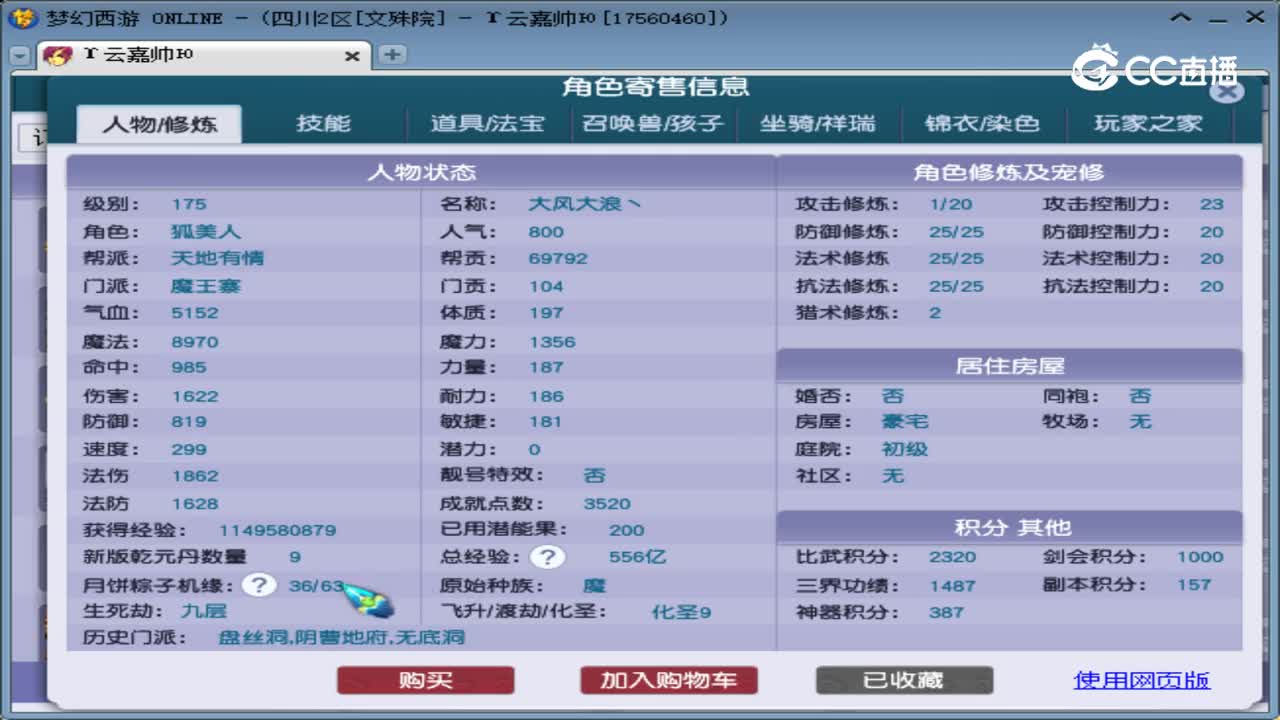The image size is (1280, 720).
Task: Click the 积分 其他 section header
Action: pos(1009,528)
